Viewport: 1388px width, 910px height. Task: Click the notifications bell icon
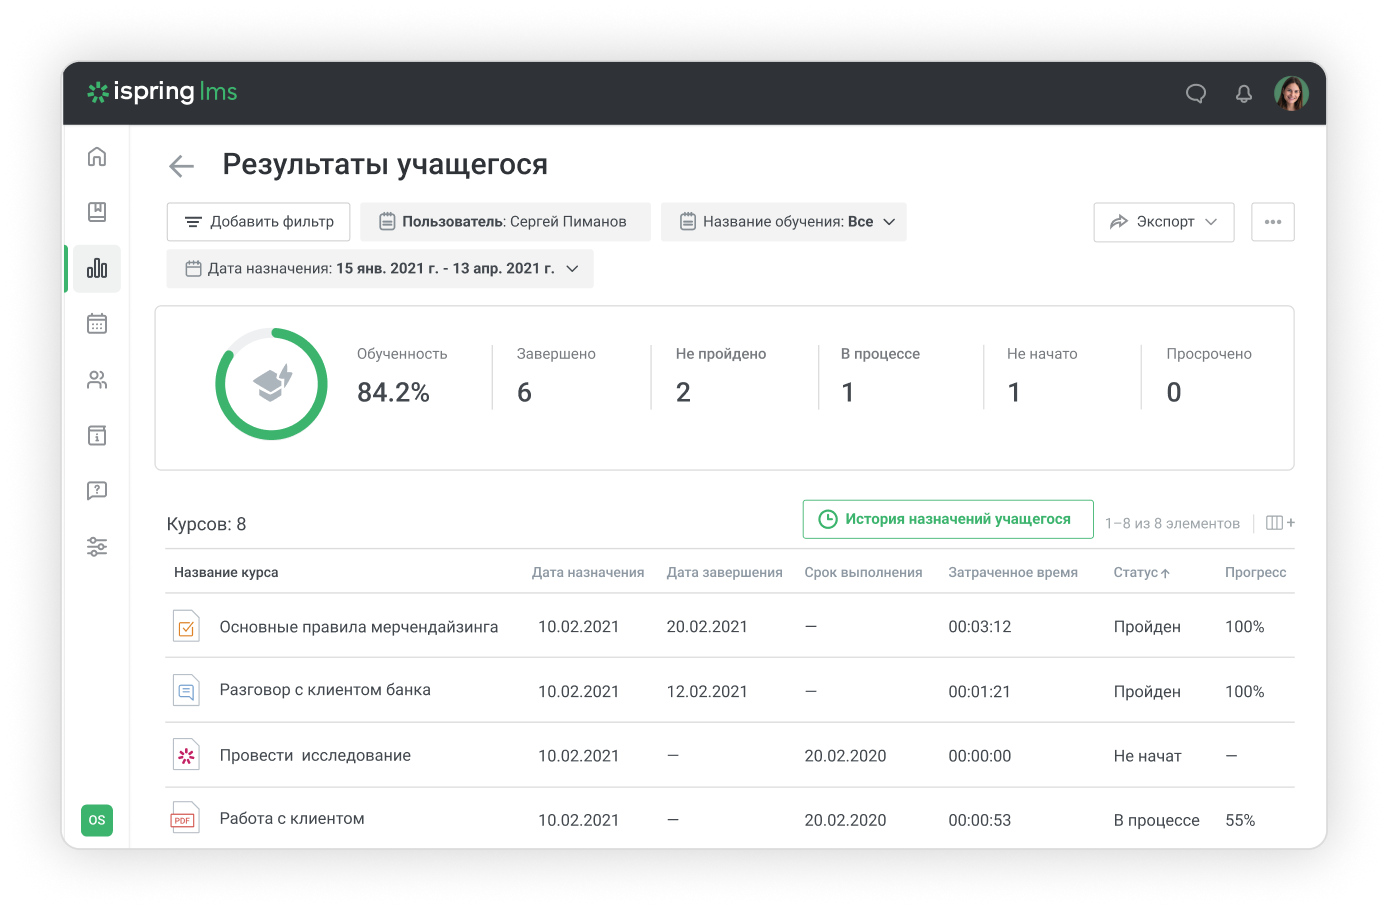tap(1244, 94)
